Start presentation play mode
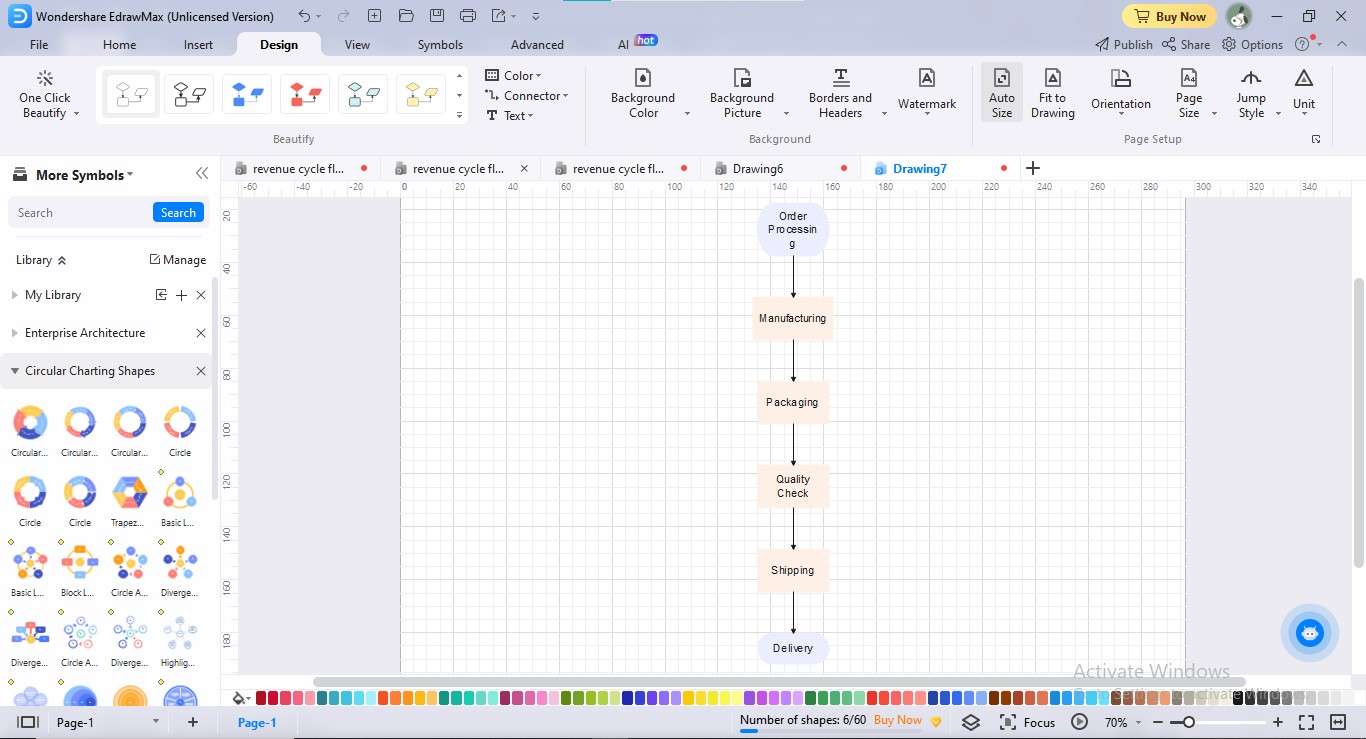The width and height of the screenshot is (1366, 739). pyautogui.click(x=1079, y=722)
